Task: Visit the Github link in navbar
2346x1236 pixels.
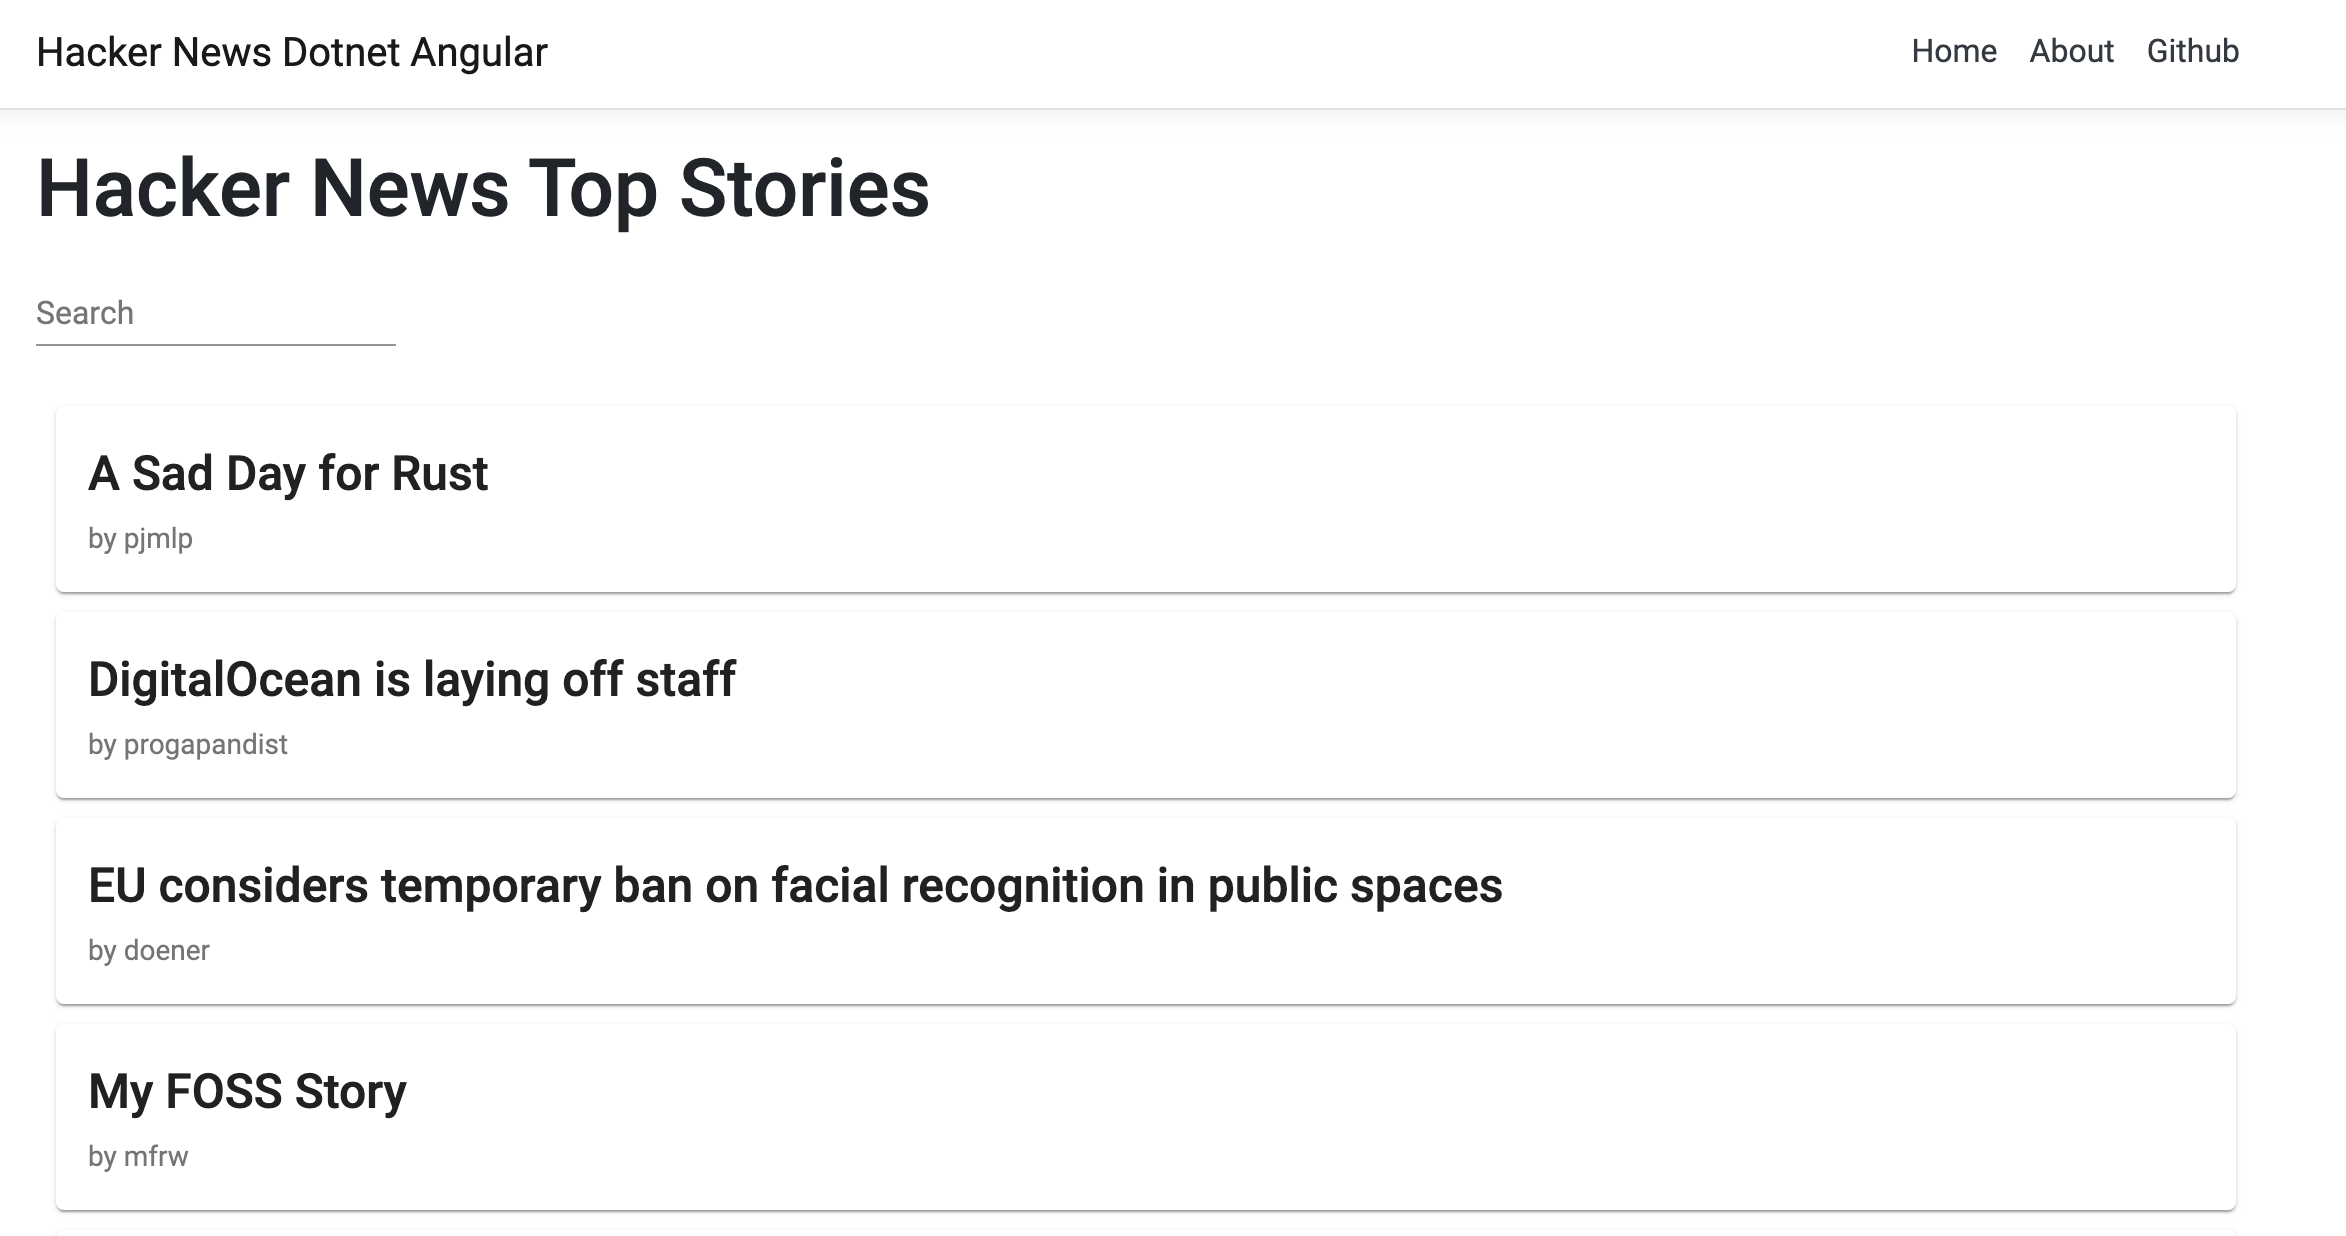Action: [x=2192, y=51]
